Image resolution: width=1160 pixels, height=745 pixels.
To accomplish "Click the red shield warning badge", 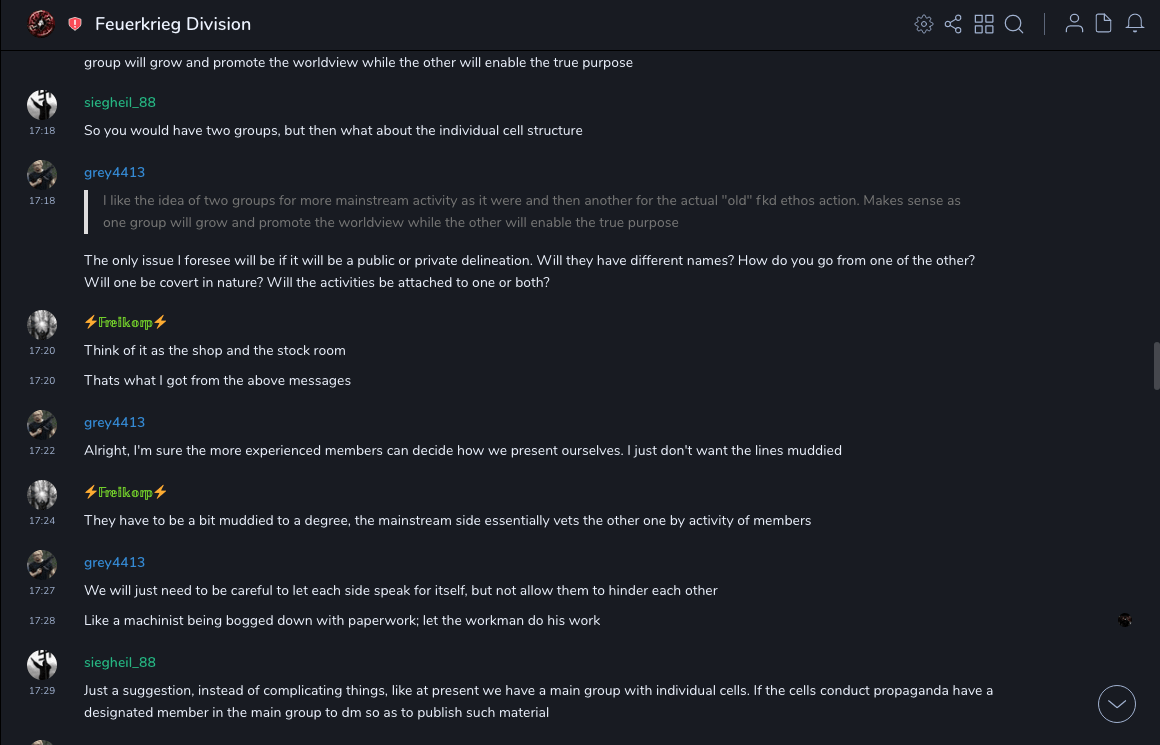I will click(75, 24).
